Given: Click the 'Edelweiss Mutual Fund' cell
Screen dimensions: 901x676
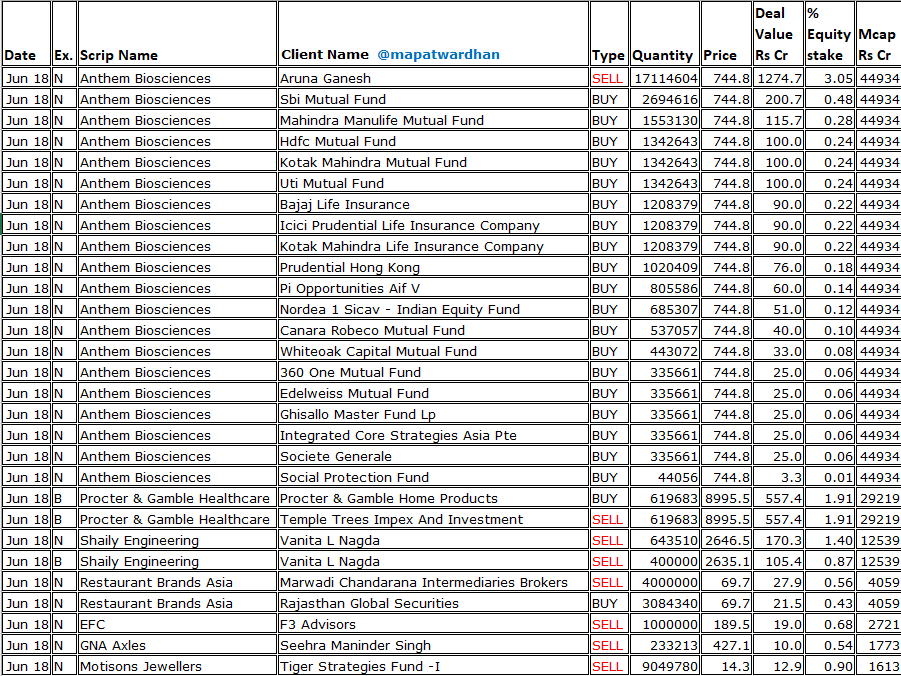Looking at the screenshot, I should pyautogui.click(x=433, y=393).
